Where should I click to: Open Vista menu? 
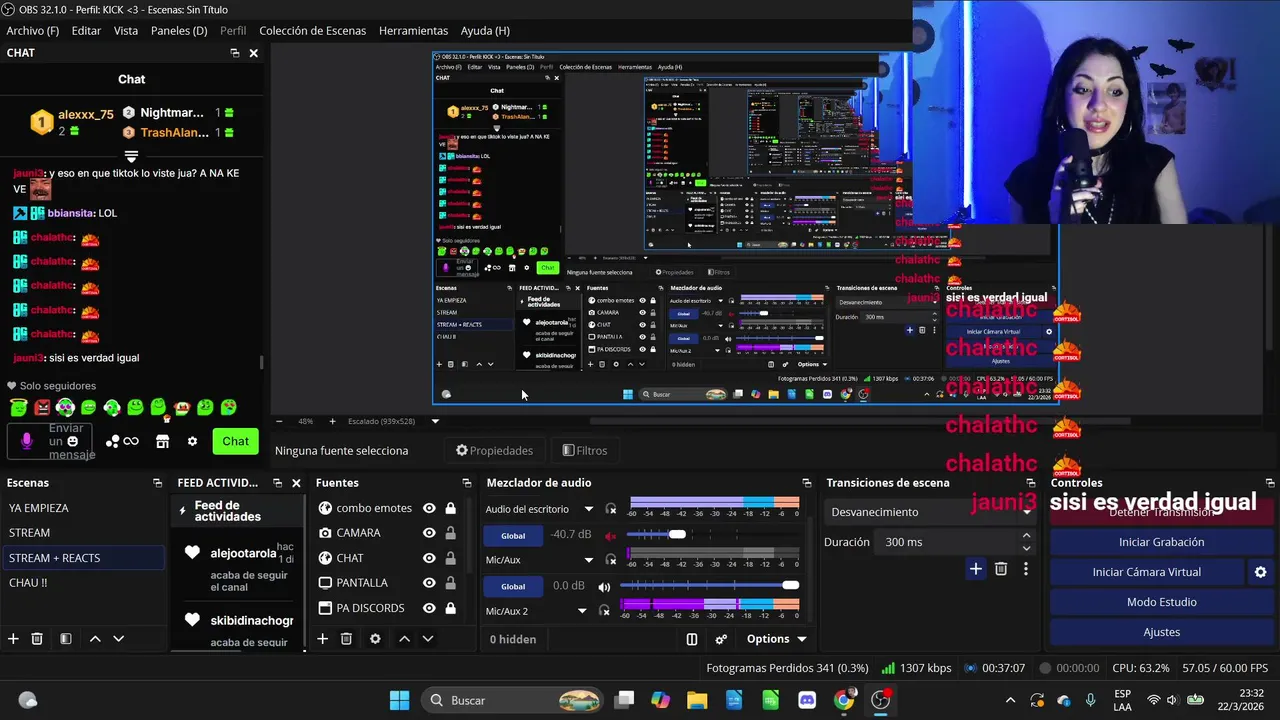coord(126,31)
